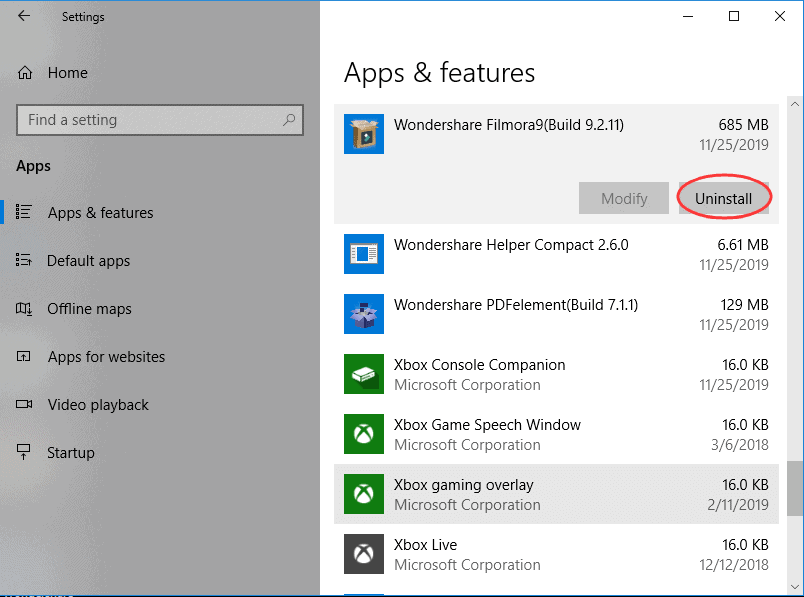
Task: Click the 12/12/2018 install date
Action: pos(734,565)
